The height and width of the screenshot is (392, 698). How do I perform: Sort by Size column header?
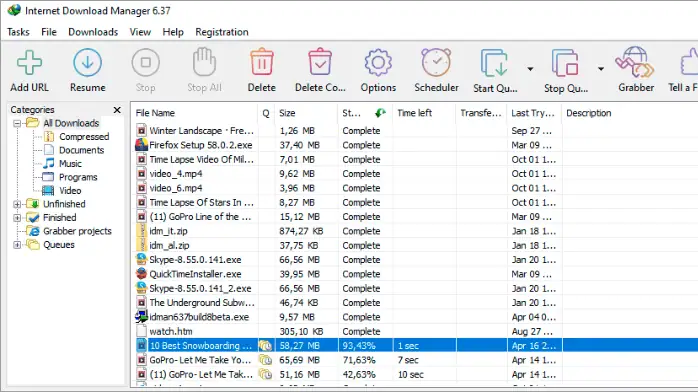tap(306, 113)
